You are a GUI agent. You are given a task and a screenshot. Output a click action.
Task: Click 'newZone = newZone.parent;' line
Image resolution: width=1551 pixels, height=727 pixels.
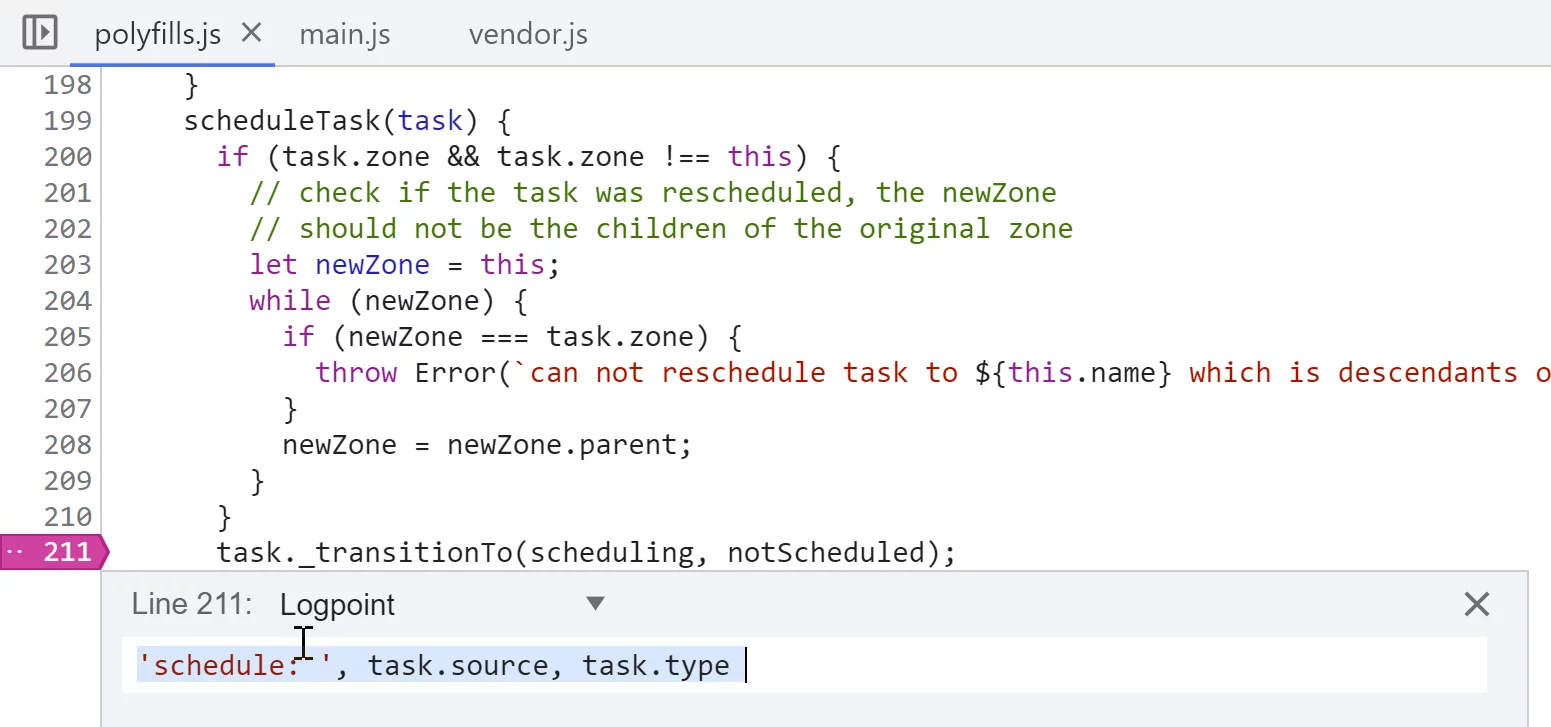coord(487,445)
